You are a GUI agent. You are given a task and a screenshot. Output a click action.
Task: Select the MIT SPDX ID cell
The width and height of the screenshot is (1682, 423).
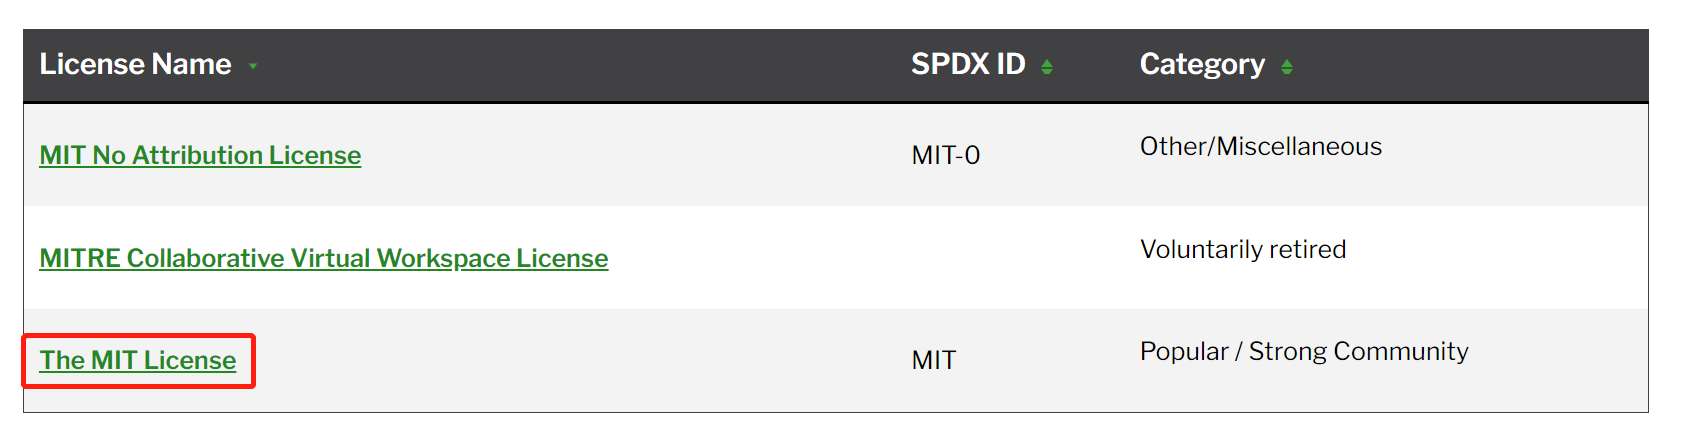(x=934, y=360)
